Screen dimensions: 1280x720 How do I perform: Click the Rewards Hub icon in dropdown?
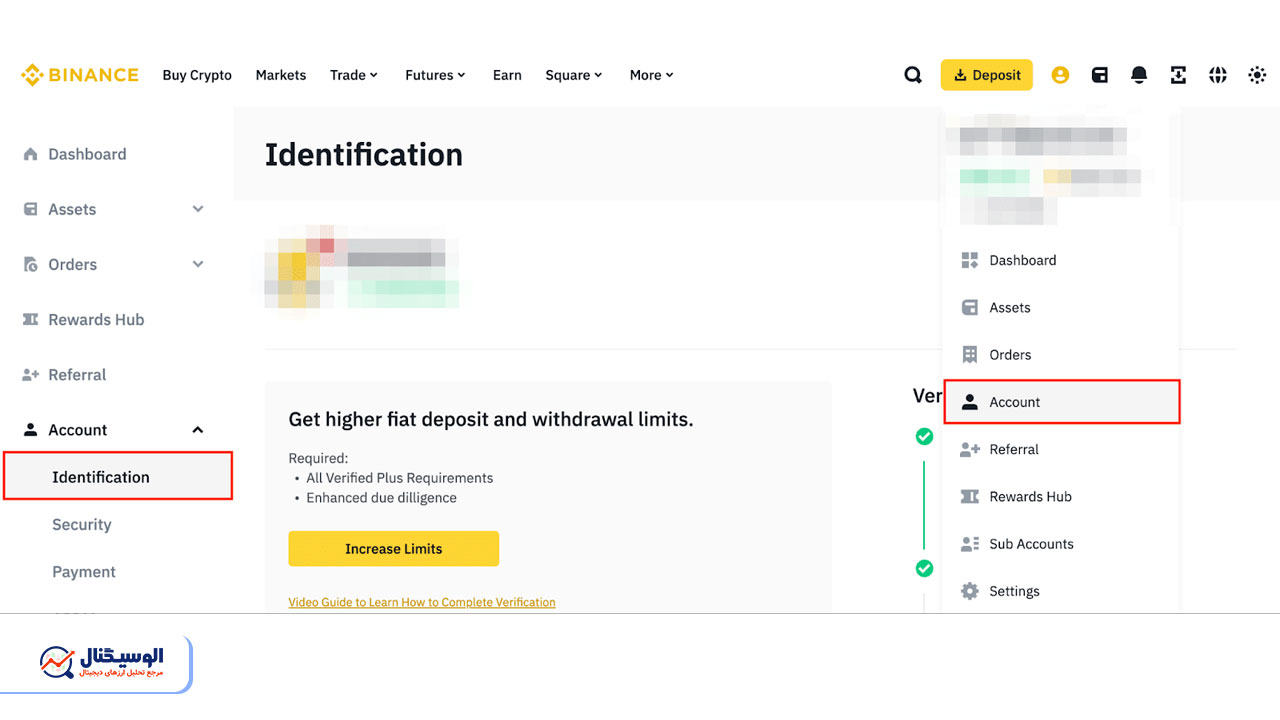click(969, 496)
